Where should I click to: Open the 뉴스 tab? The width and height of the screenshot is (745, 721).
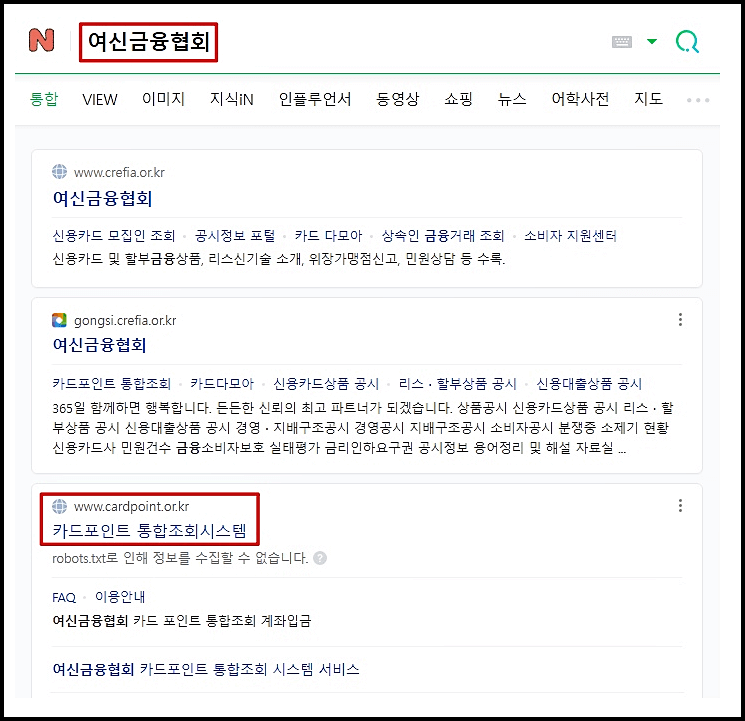click(x=512, y=99)
